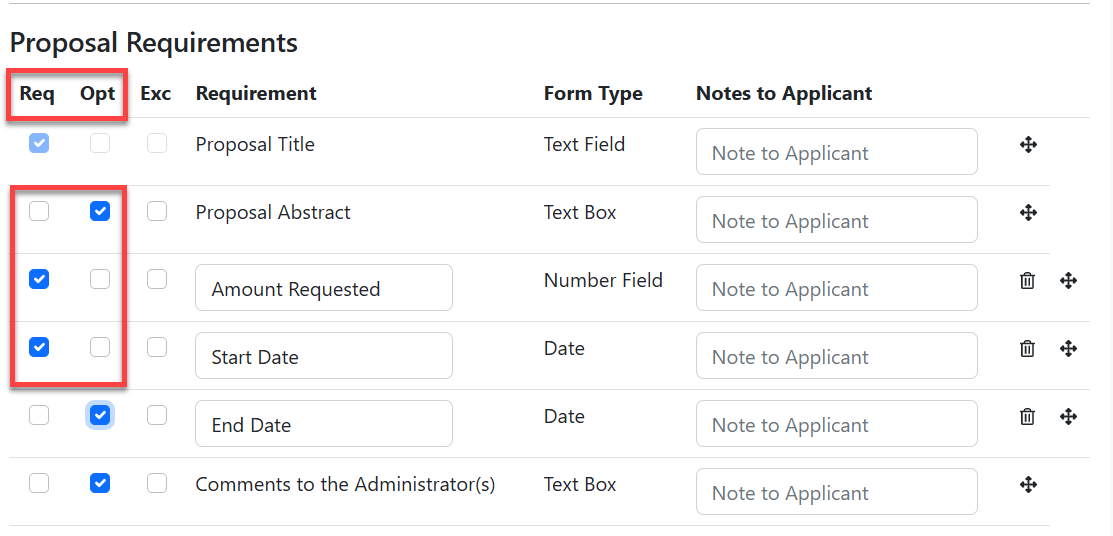The height and width of the screenshot is (536, 1113).
Task: Uncheck the Opt box for End Date
Action: point(100,415)
